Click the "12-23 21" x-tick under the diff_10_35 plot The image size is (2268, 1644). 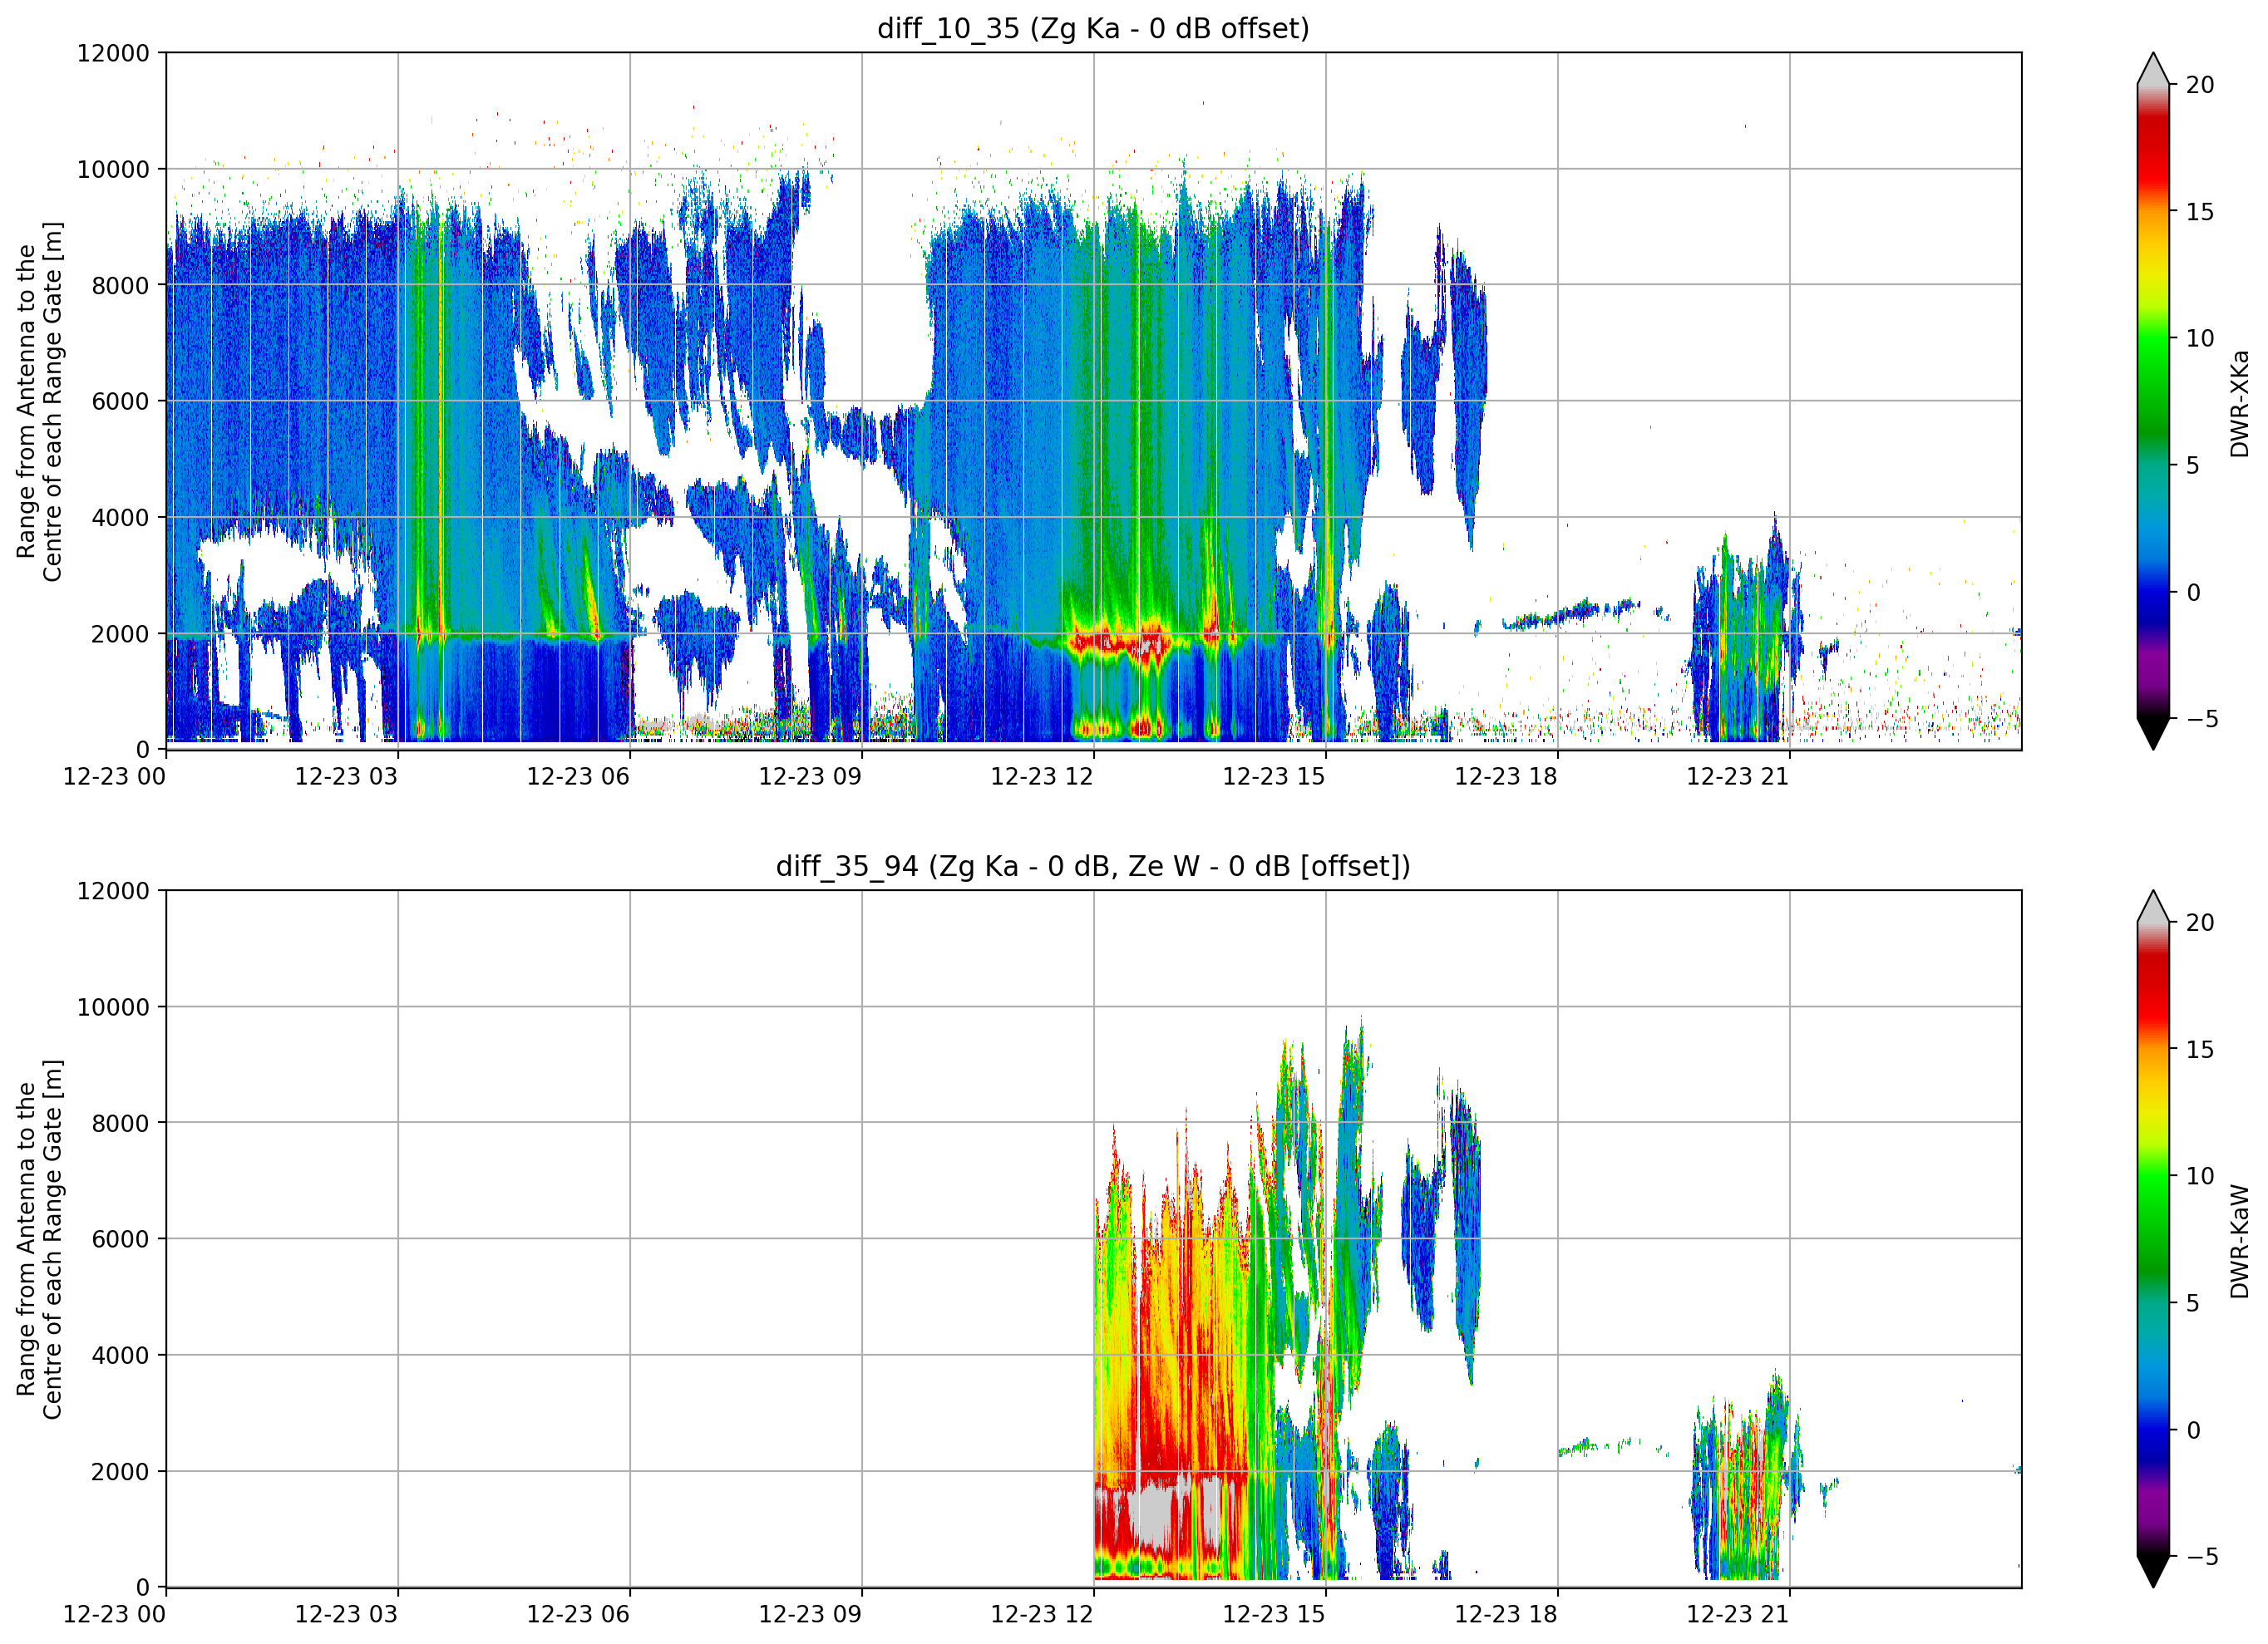[x=1738, y=777]
